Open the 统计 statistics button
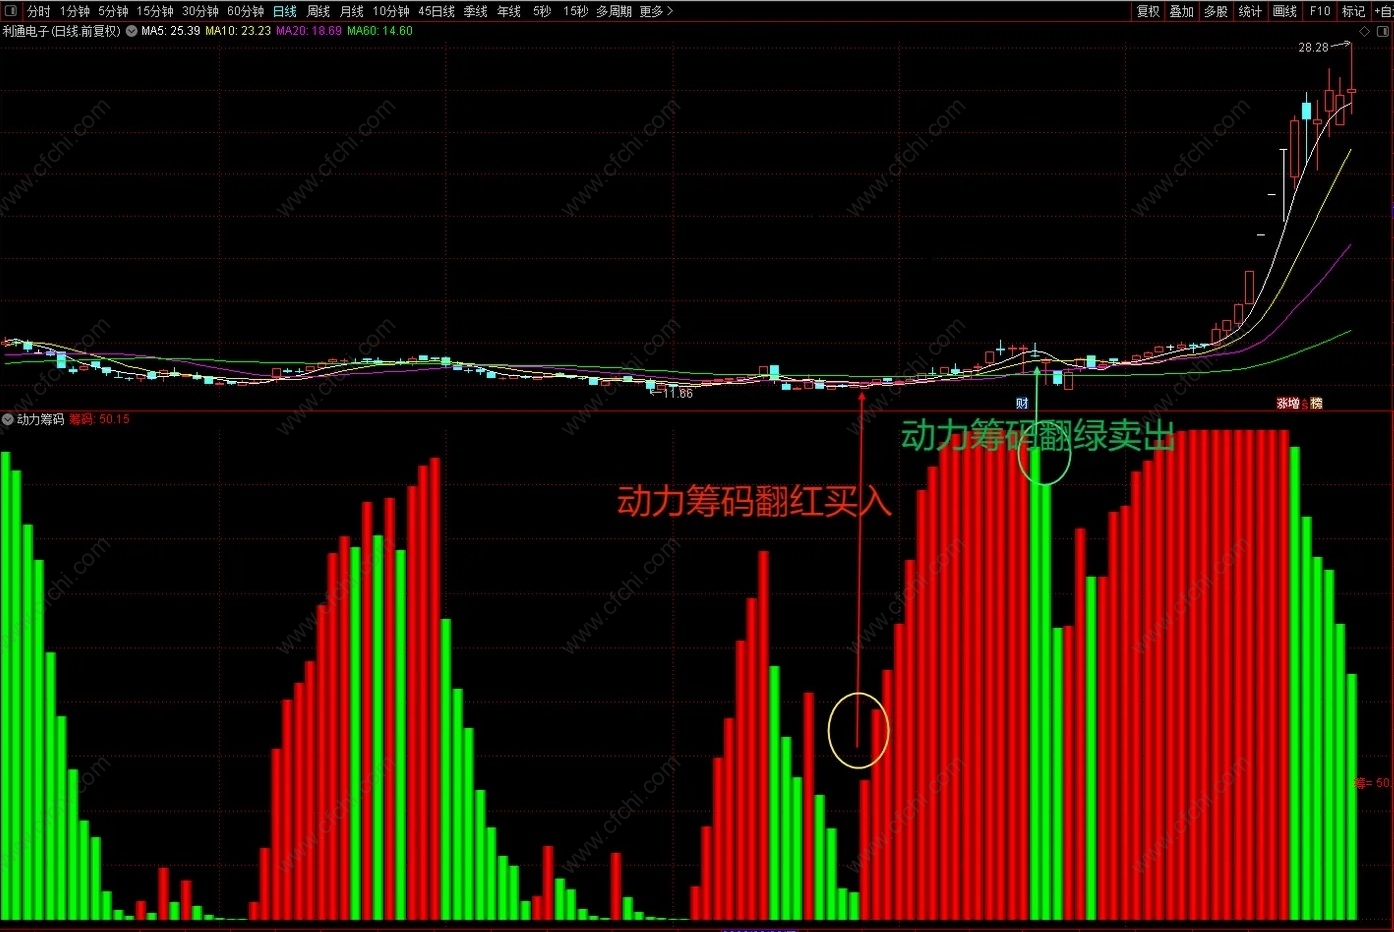Viewport: 1394px width, 932px height. tap(1250, 11)
